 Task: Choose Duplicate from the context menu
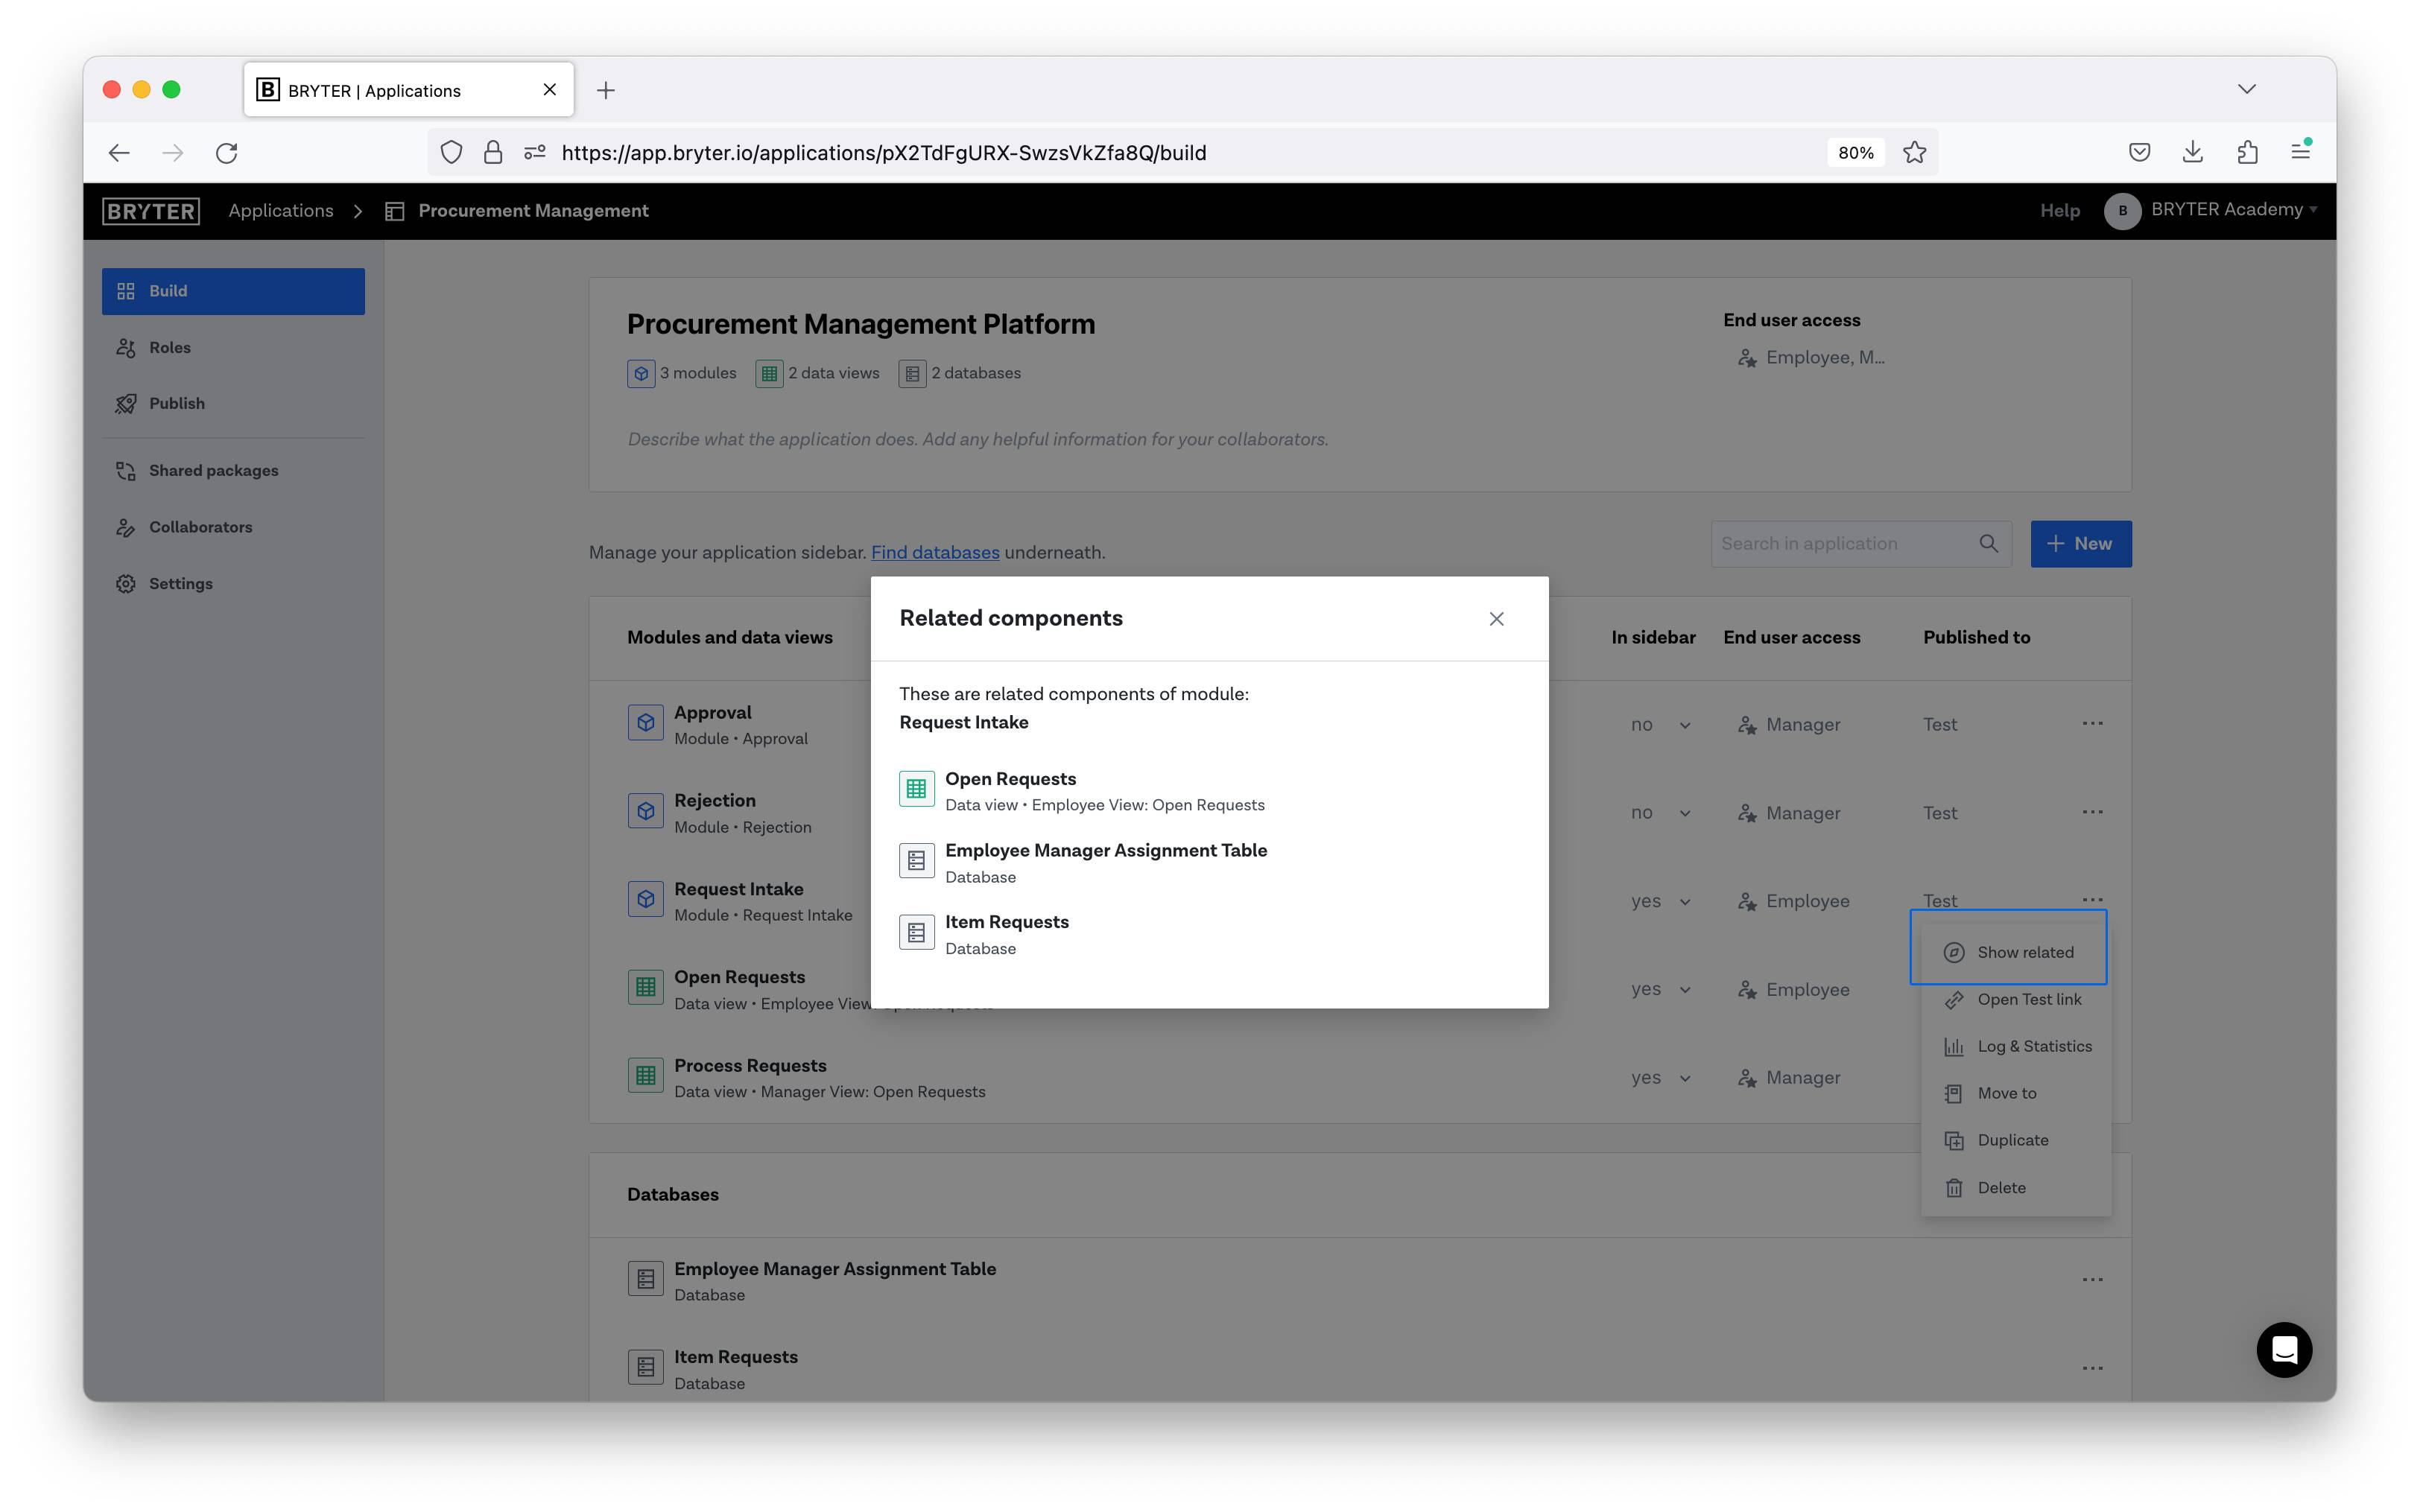point(2012,1140)
